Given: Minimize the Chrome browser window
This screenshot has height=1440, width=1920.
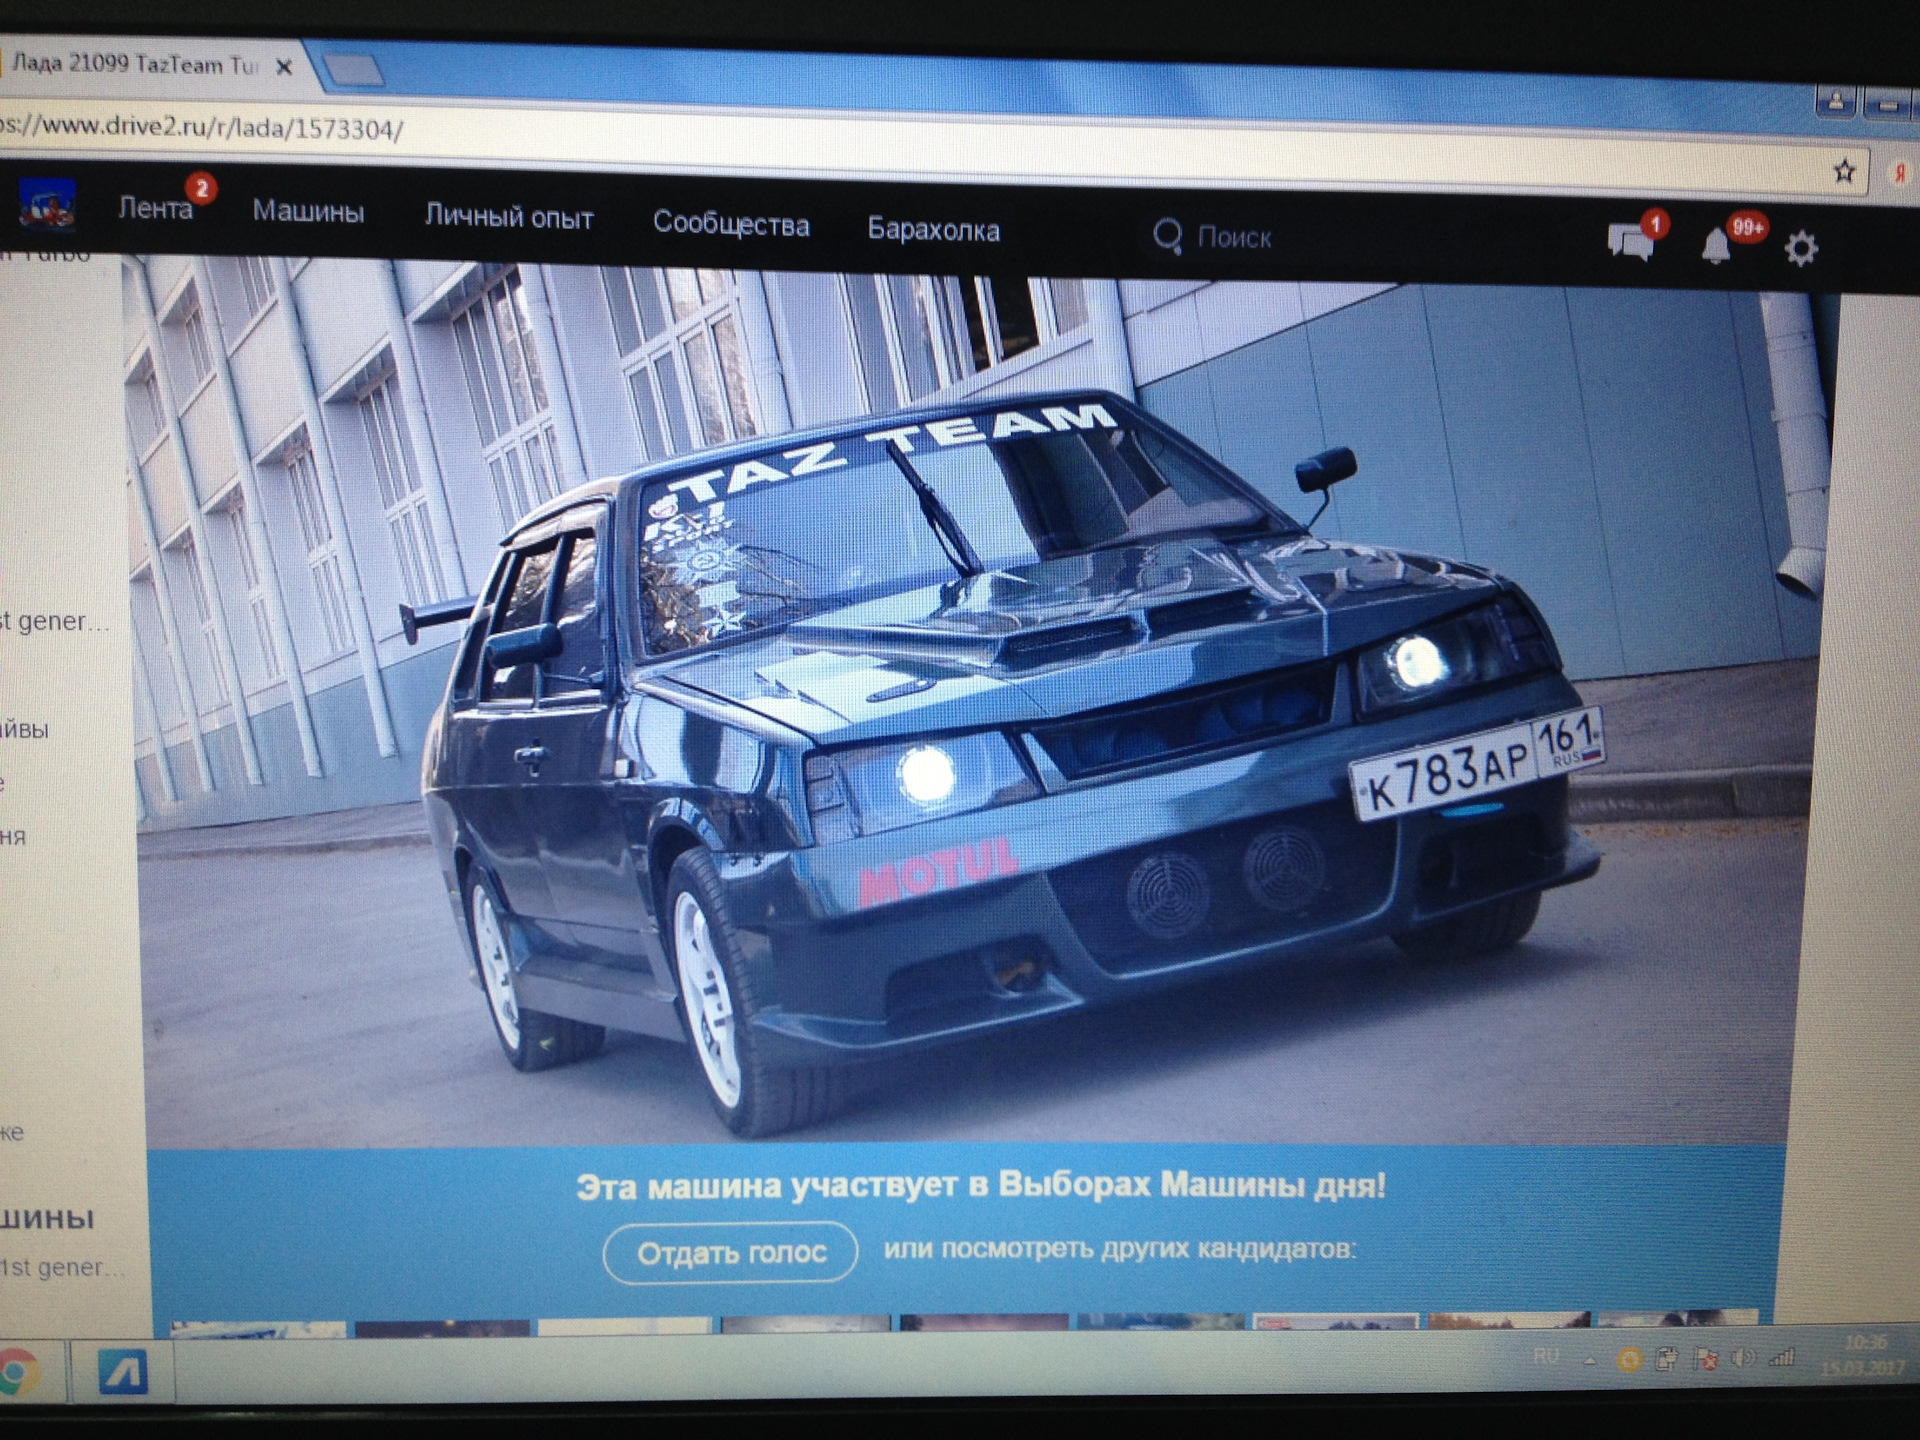Looking at the screenshot, I should pos(1888,104).
